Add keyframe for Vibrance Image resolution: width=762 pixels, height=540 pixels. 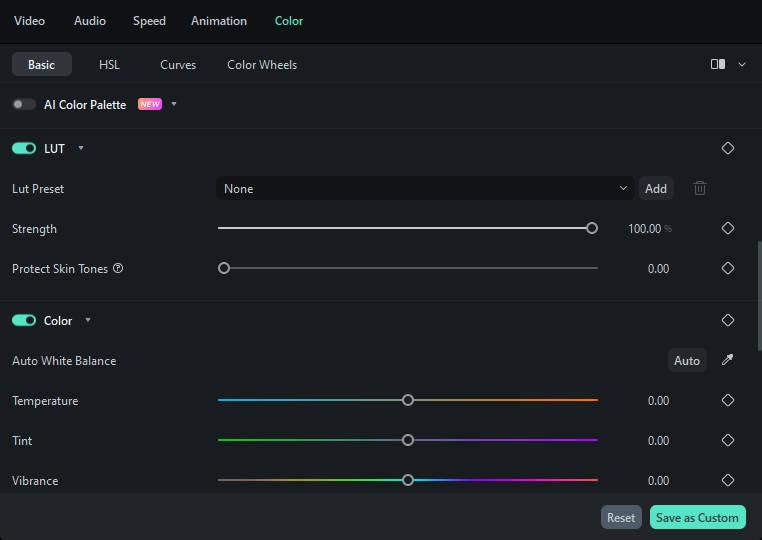pos(727,480)
